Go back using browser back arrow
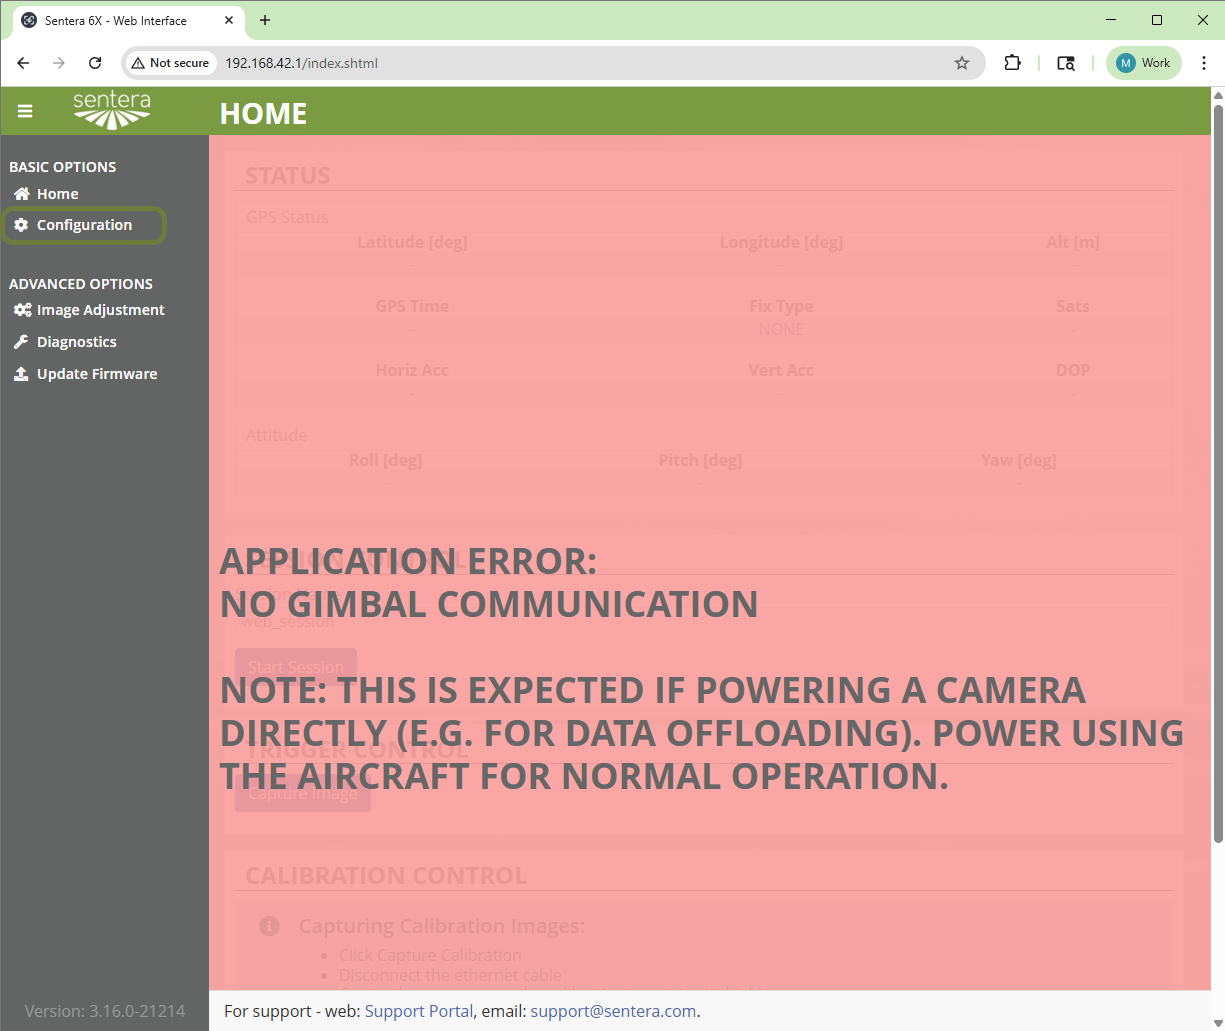The width and height of the screenshot is (1225, 1031). (23, 63)
